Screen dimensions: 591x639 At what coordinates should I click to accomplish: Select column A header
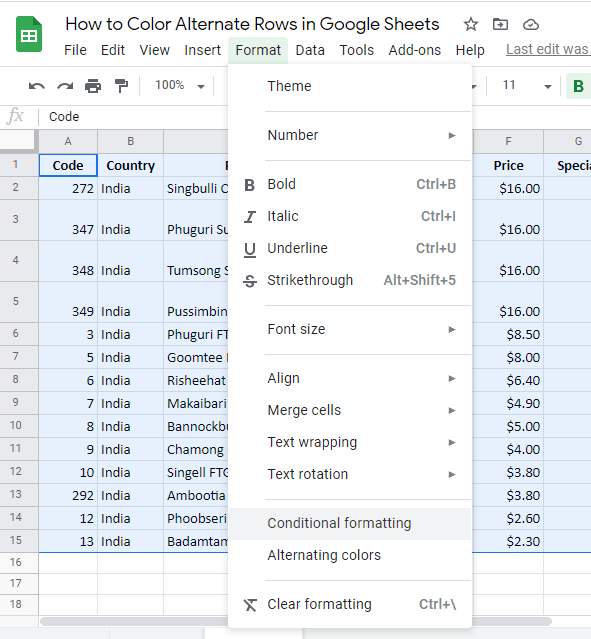click(x=68, y=141)
